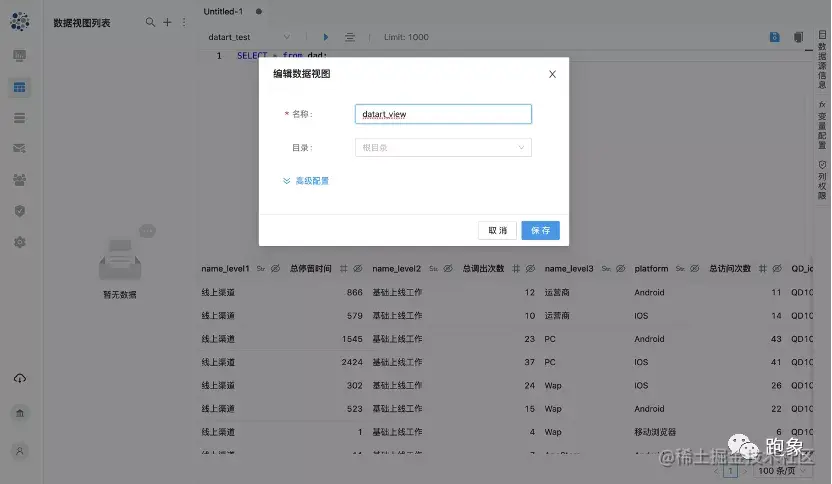
Task: Select the cell with value 2424
Action: click(x=352, y=362)
